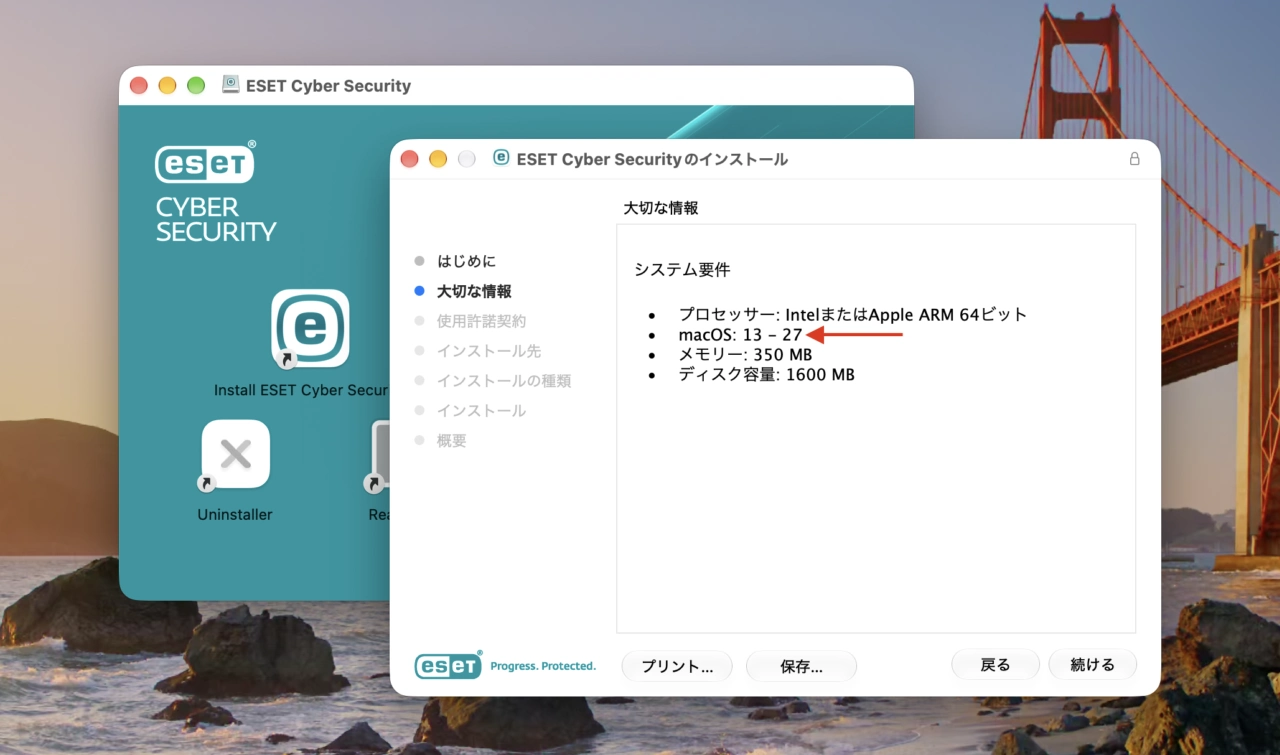Screen dimensions: 1280x755
Task: Select the 概要 step in sidebar
Action: [451, 441]
